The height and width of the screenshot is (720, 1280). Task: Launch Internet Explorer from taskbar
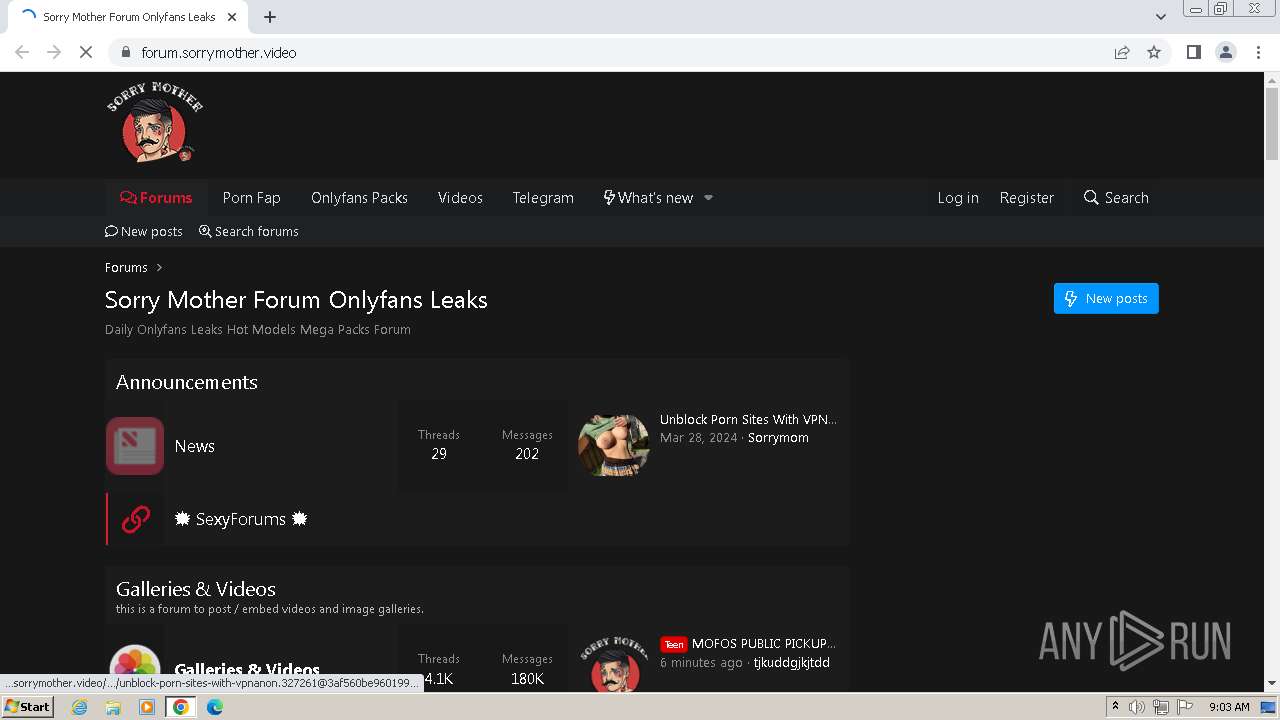[80, 706]
